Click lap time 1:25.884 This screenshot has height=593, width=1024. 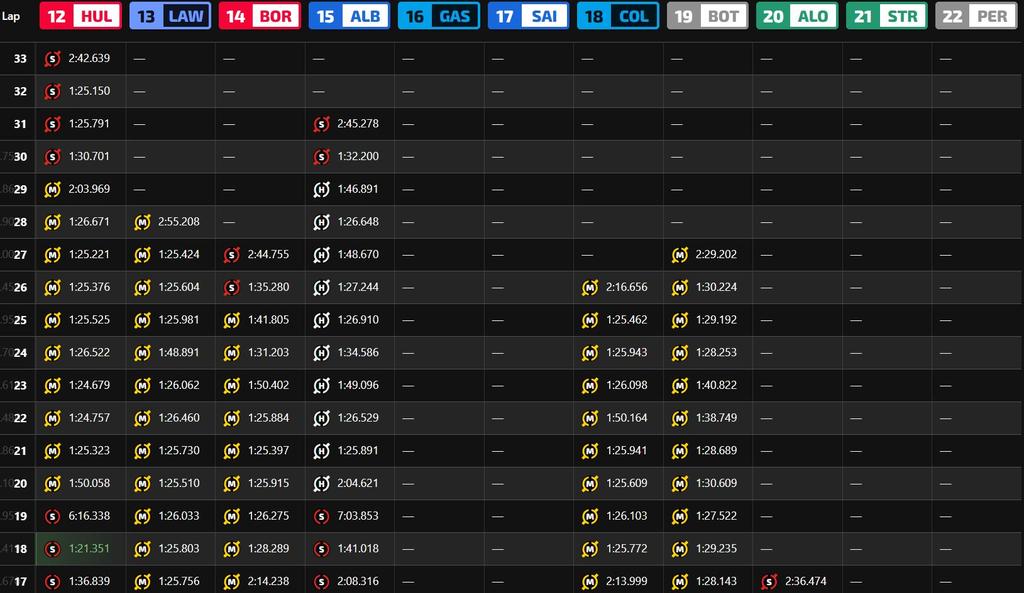point(268,418)
